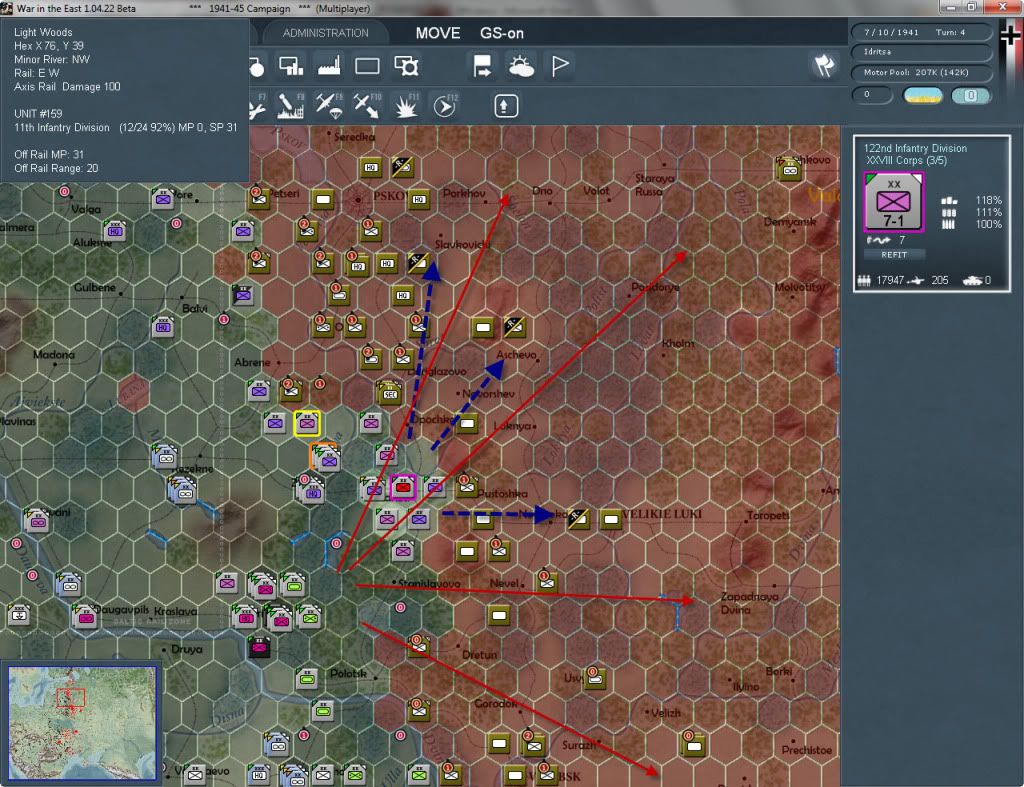This screenshot has height=787, width=1024.
Task: Select the magenta-bordered red unit counter
Action: (403, 487)
